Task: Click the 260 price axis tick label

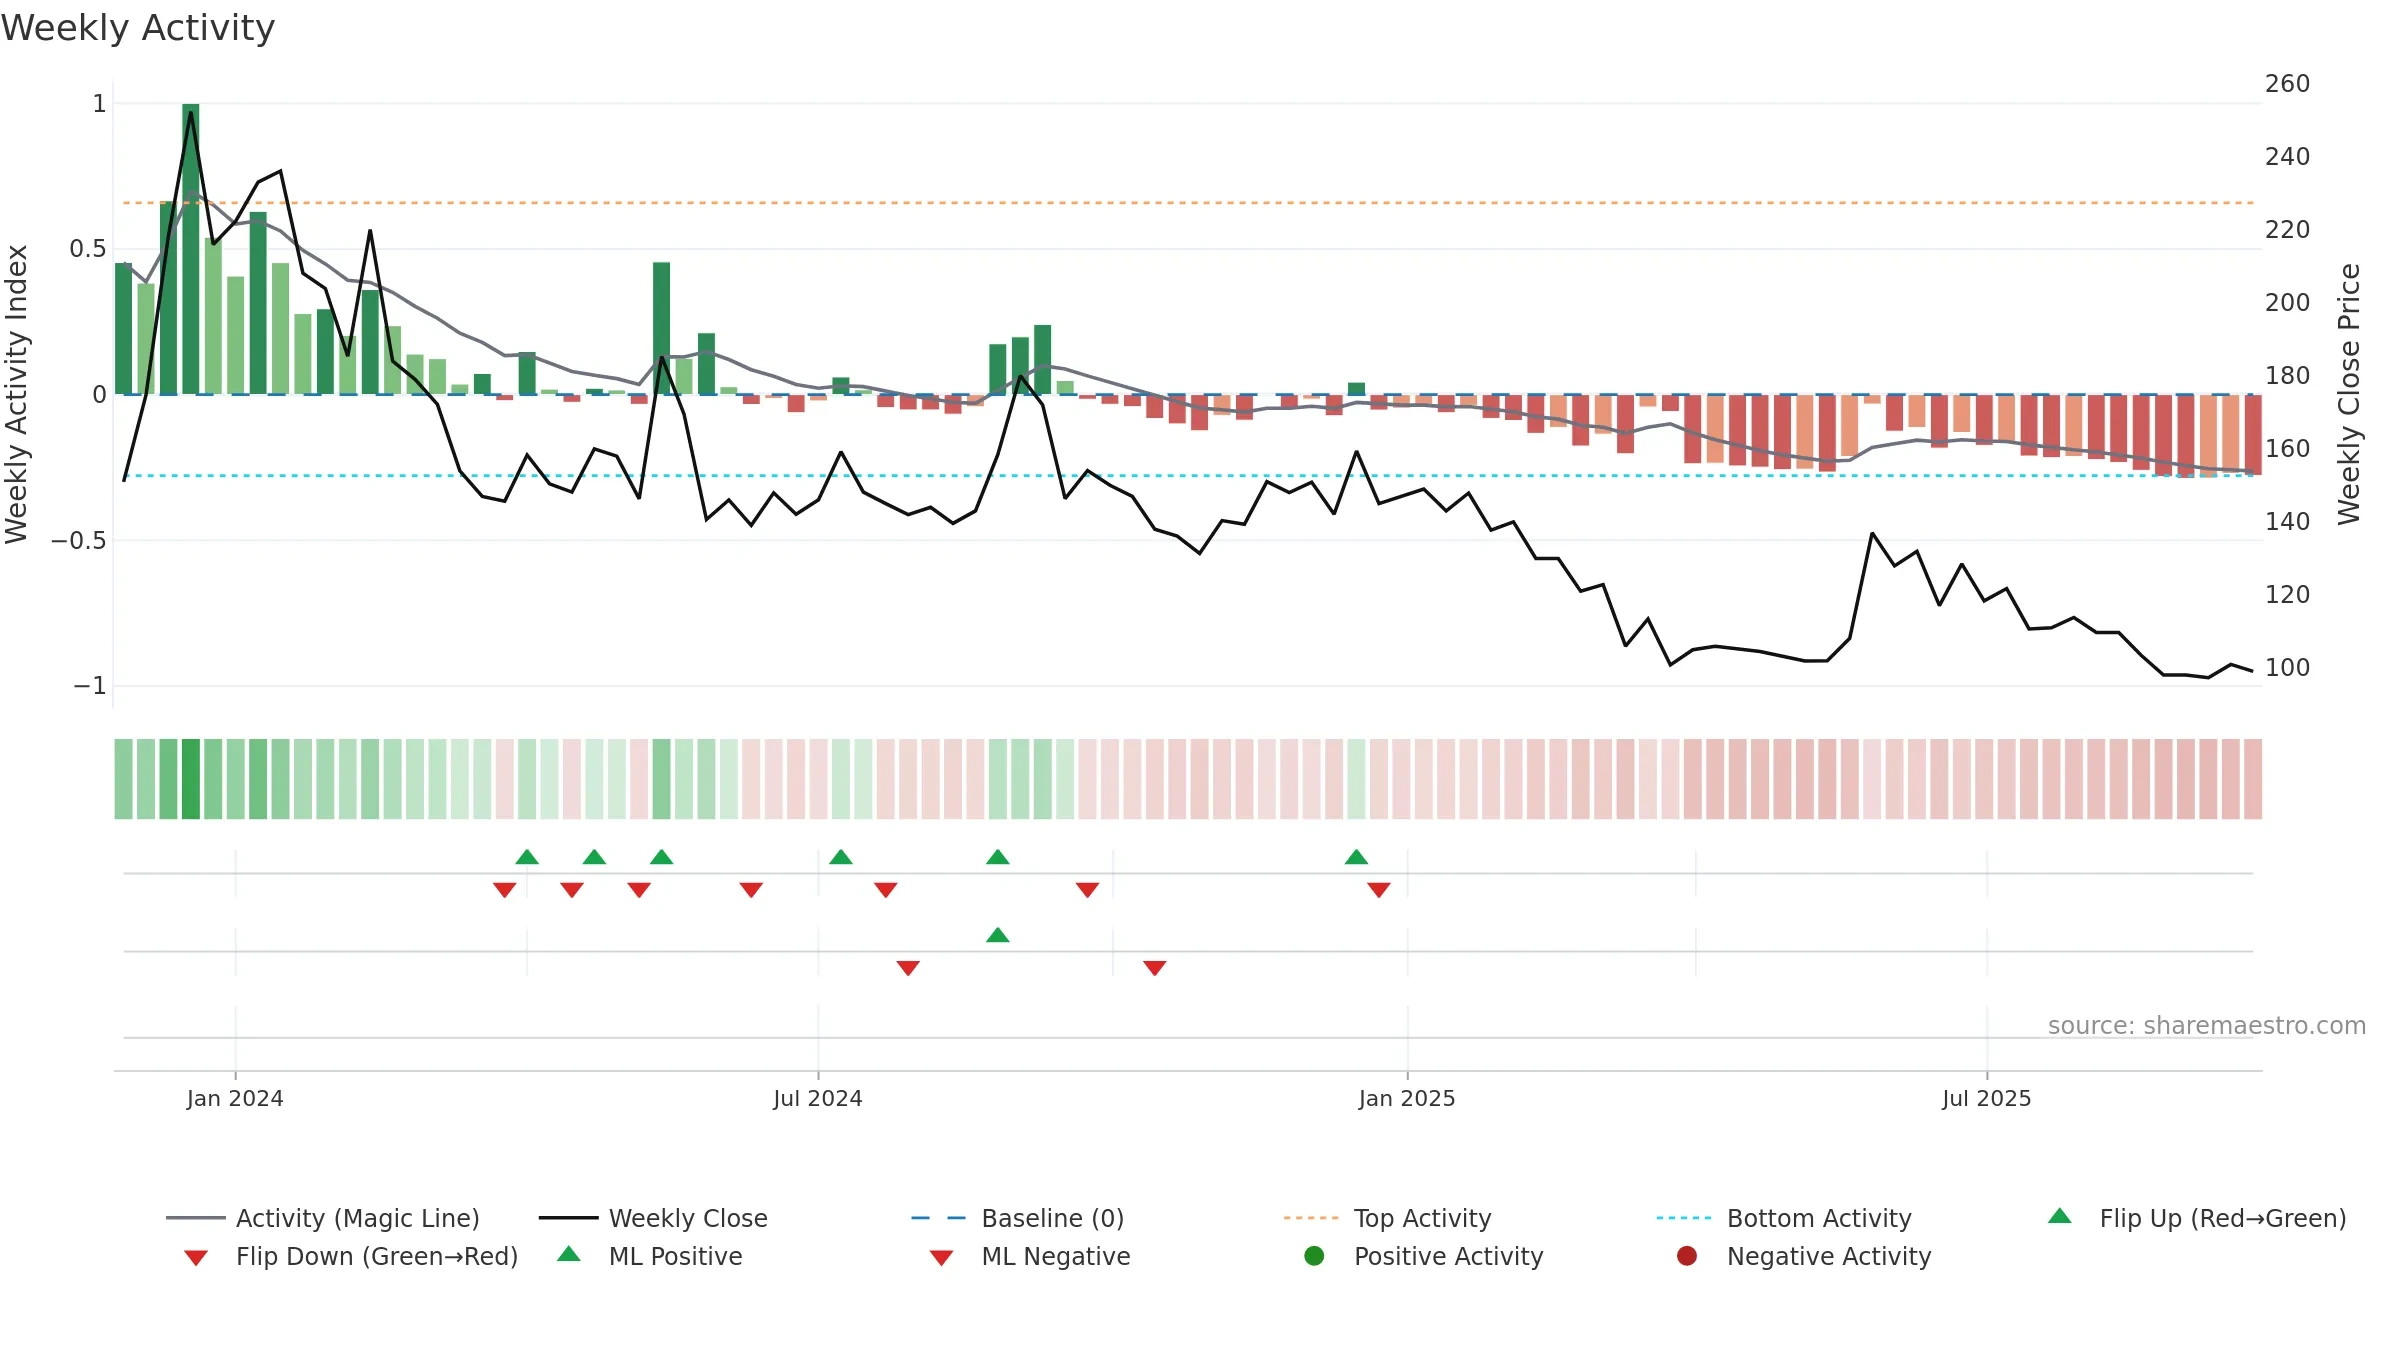Action: 2287,83
